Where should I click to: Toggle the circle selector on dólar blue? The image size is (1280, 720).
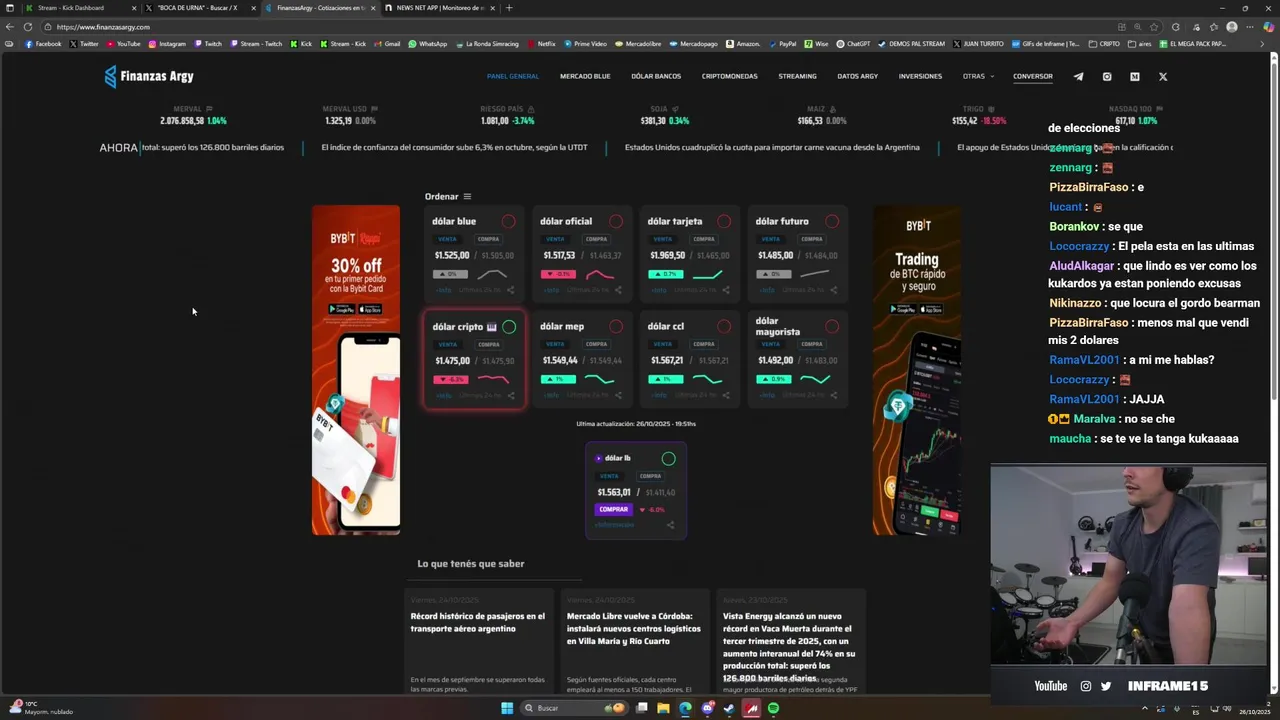509,221
